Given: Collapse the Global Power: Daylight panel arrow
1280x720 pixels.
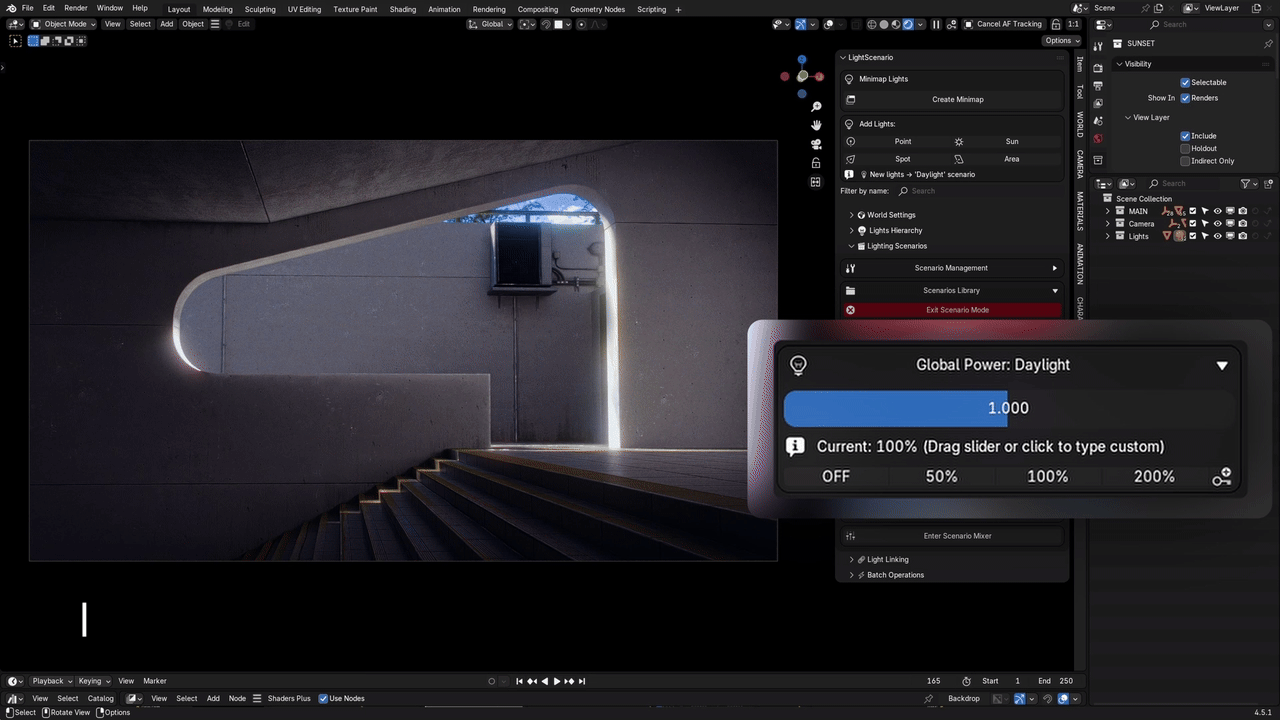Looking at the screenshot, I should [1221, 365].
